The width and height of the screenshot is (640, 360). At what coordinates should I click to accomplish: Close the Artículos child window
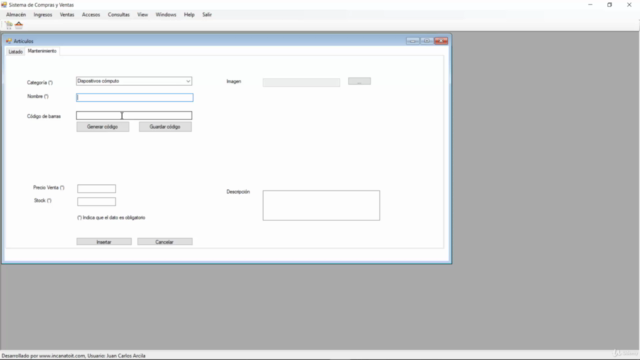point(441,41)
